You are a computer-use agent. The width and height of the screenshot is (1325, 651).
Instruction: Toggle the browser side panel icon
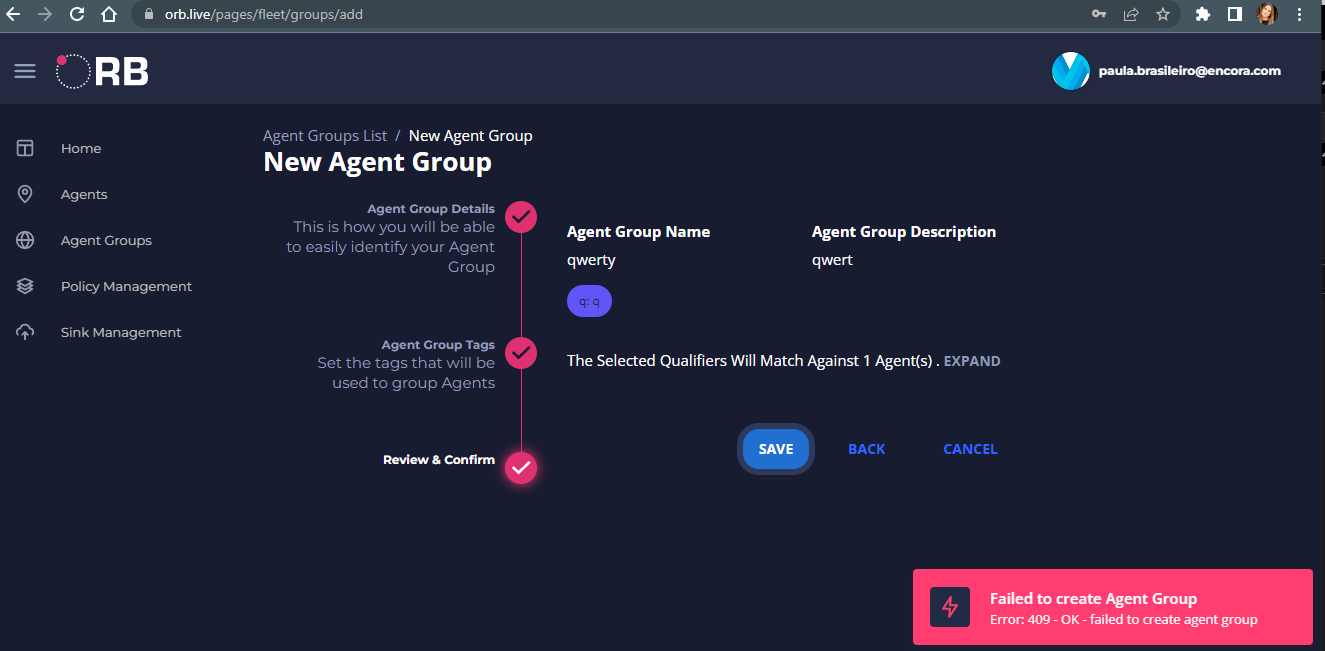1235,14
